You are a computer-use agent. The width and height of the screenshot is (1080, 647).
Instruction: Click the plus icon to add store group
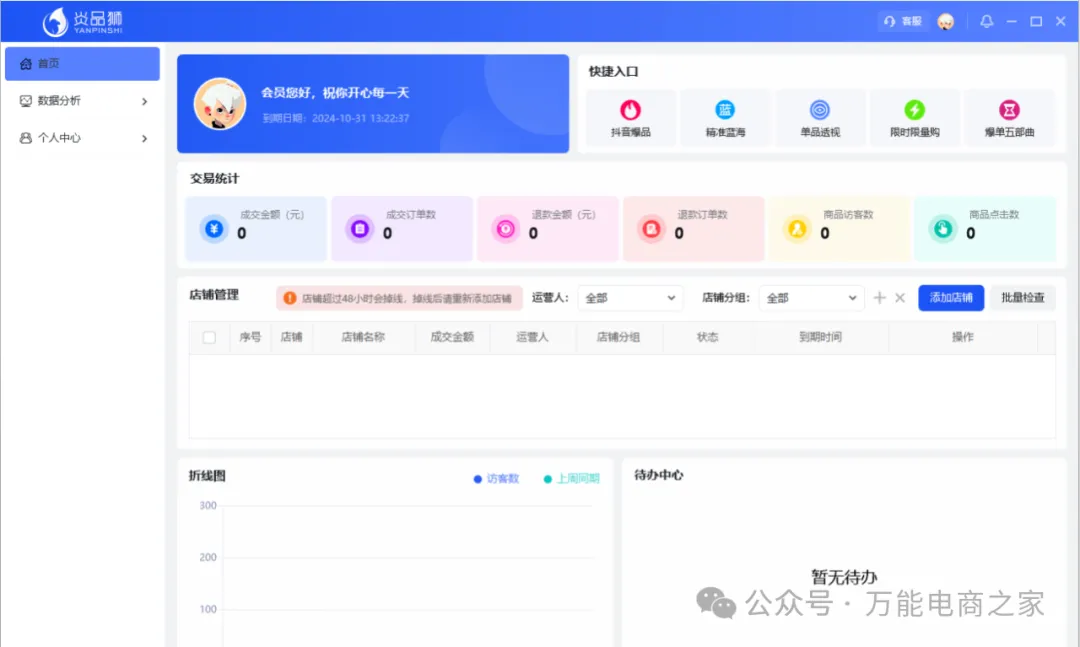880,298
